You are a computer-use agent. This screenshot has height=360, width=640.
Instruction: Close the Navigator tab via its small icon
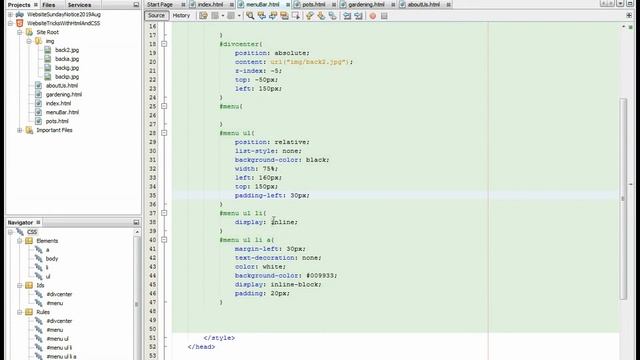38,222
